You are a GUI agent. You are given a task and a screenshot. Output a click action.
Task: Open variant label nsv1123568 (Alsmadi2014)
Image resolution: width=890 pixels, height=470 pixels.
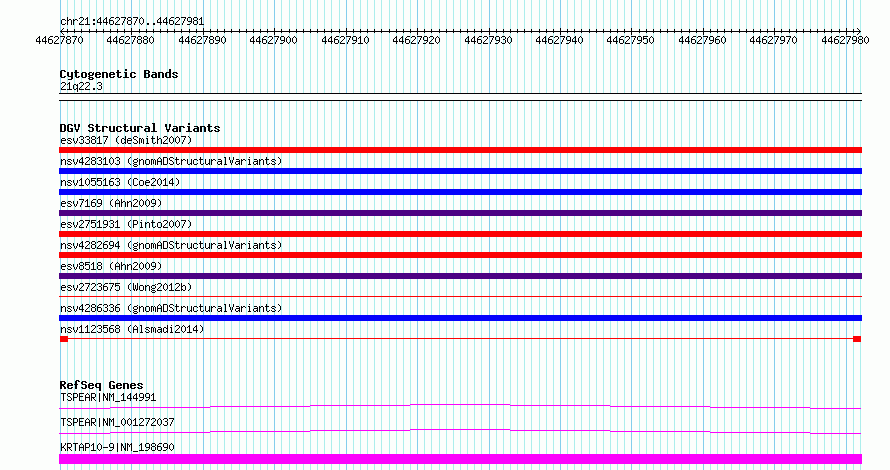tap(132, 329)
